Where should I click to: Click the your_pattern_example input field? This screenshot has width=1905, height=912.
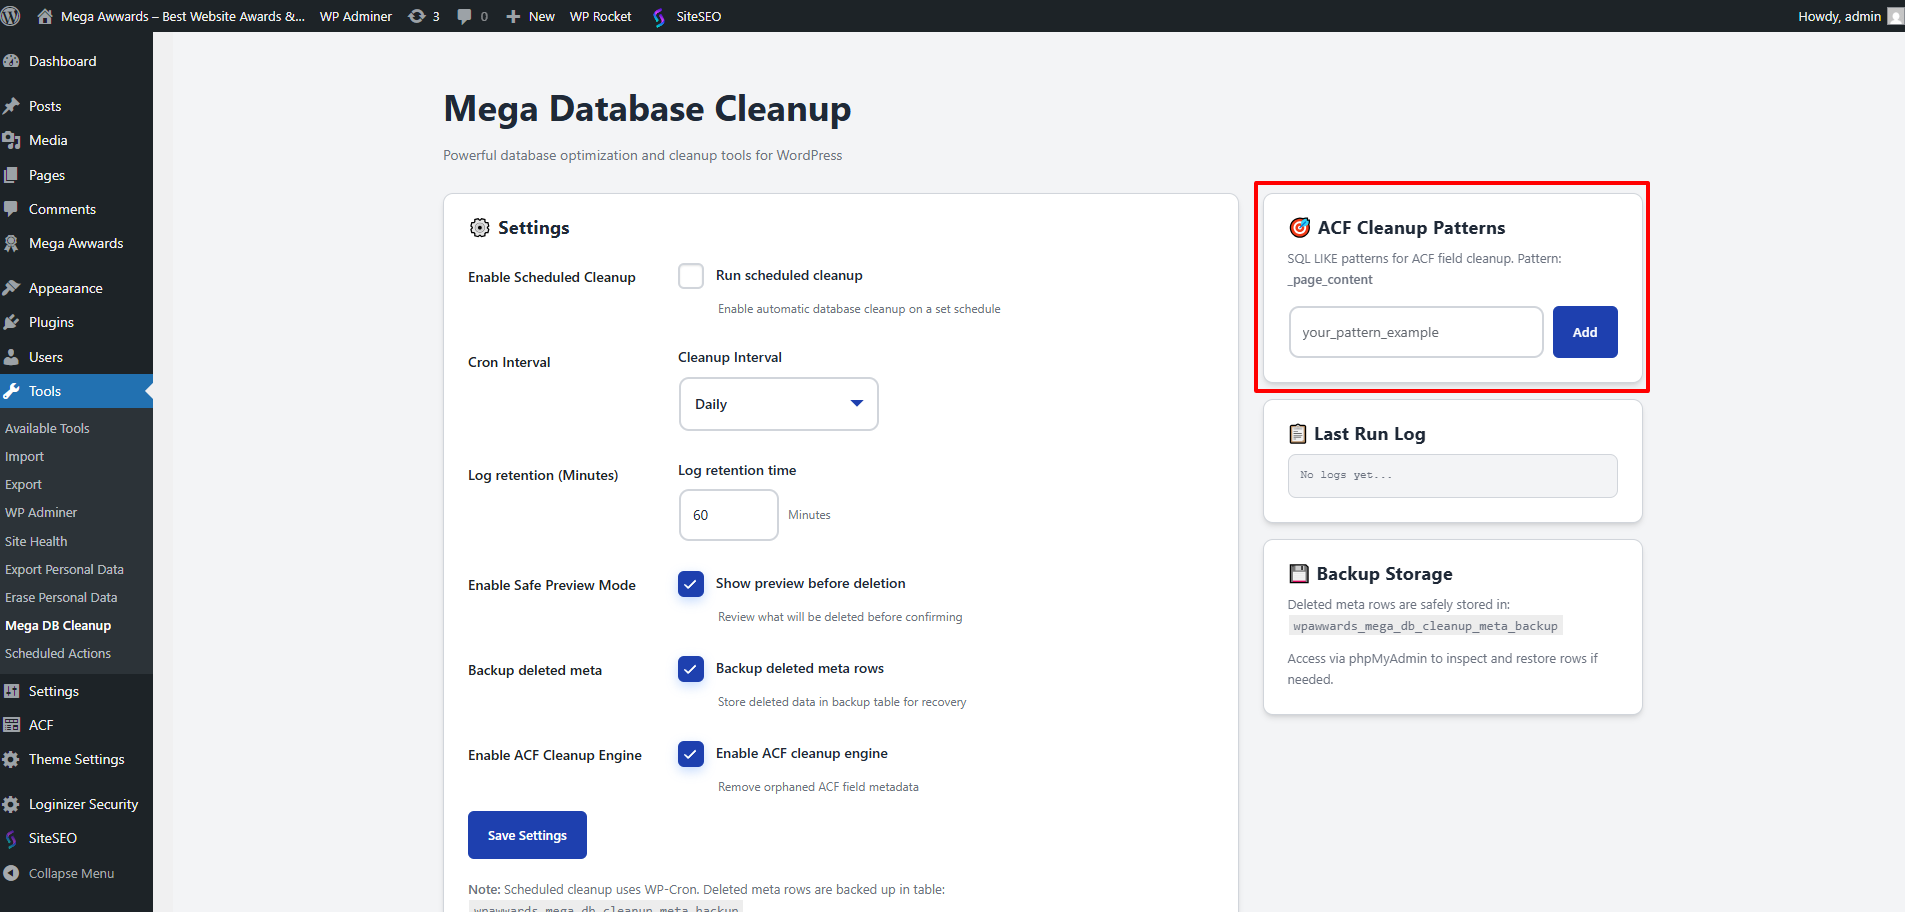tap(1415, 331)
